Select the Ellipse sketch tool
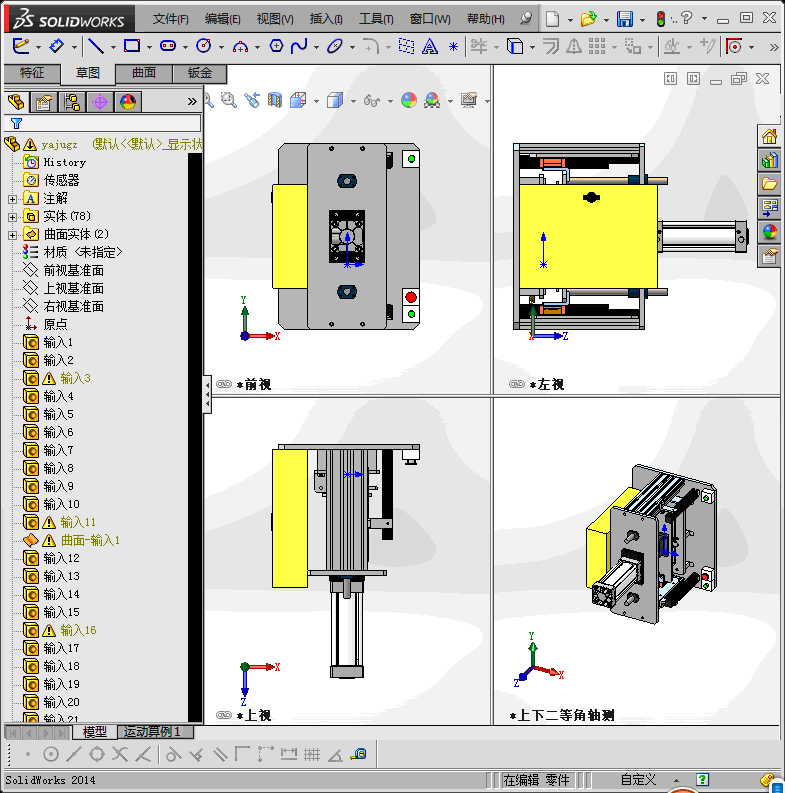This screenshot has height=793, width=785. pos(335,47)
